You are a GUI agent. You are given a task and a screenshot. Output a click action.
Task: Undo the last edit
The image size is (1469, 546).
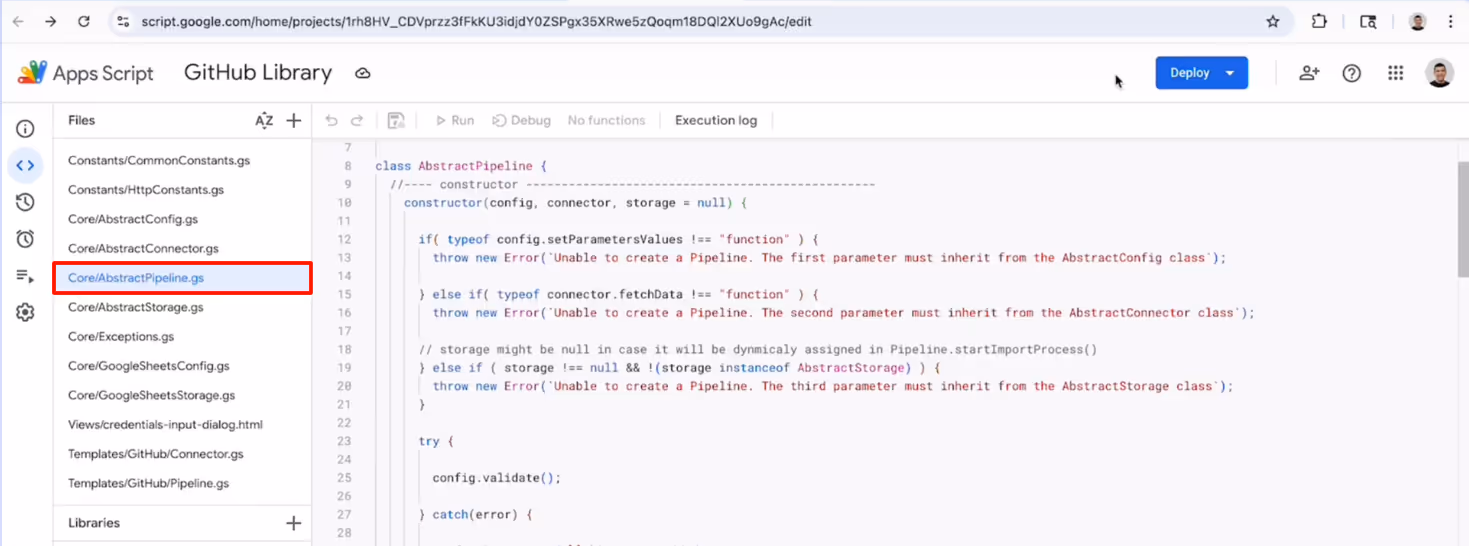tap(332, 120)
